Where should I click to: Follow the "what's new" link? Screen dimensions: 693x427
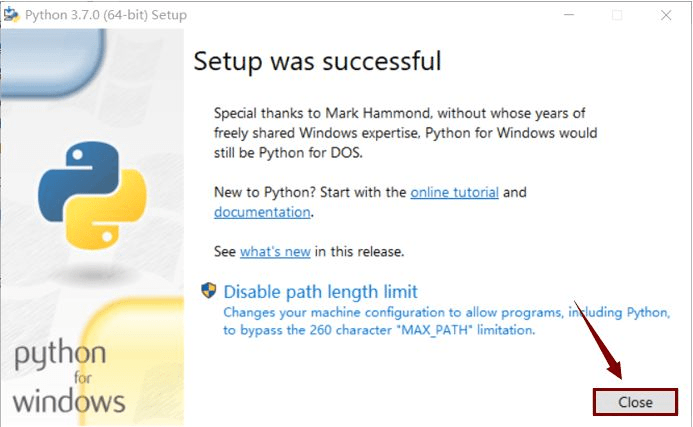tap(275, 251)
